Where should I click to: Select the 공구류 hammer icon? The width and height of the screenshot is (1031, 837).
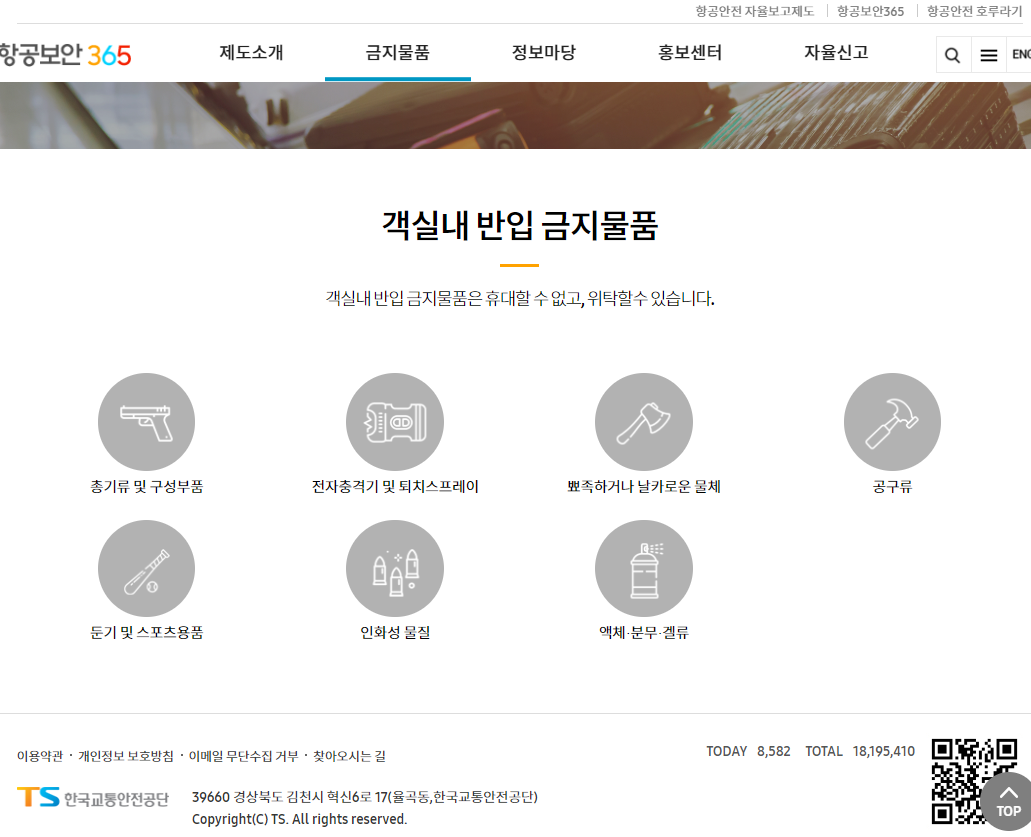[x=892, y=421]
